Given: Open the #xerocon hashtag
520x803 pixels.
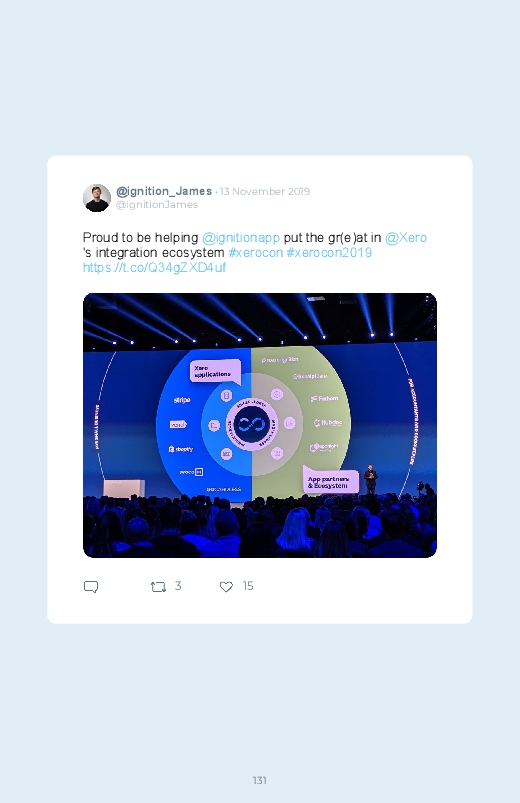Looking at the screenshot, I should 256,252.
